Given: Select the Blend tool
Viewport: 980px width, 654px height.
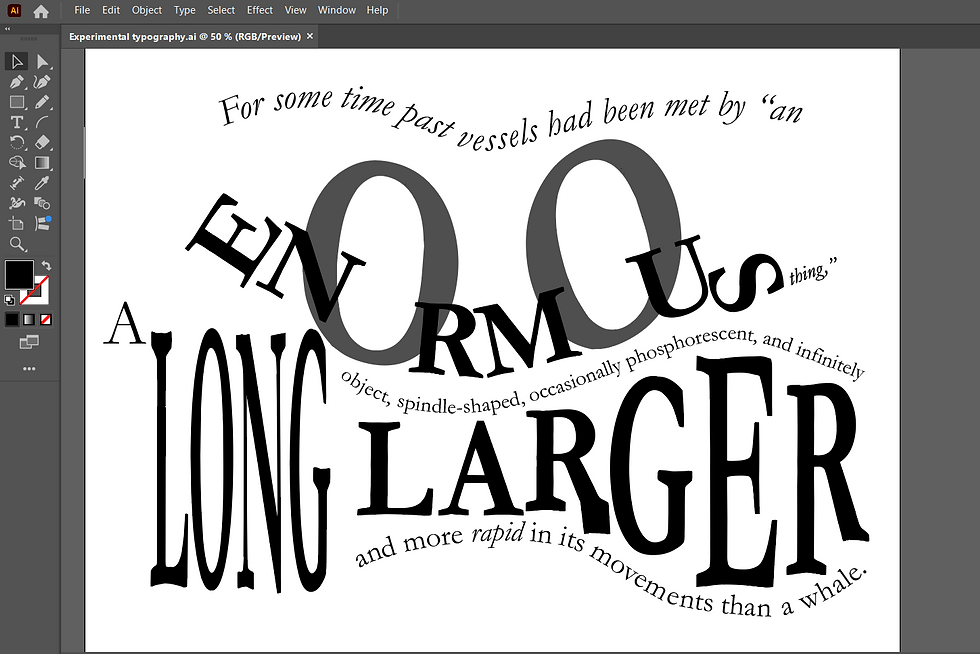Looking at the screenshot, I should pyautogui.click(x=42, y=203).
